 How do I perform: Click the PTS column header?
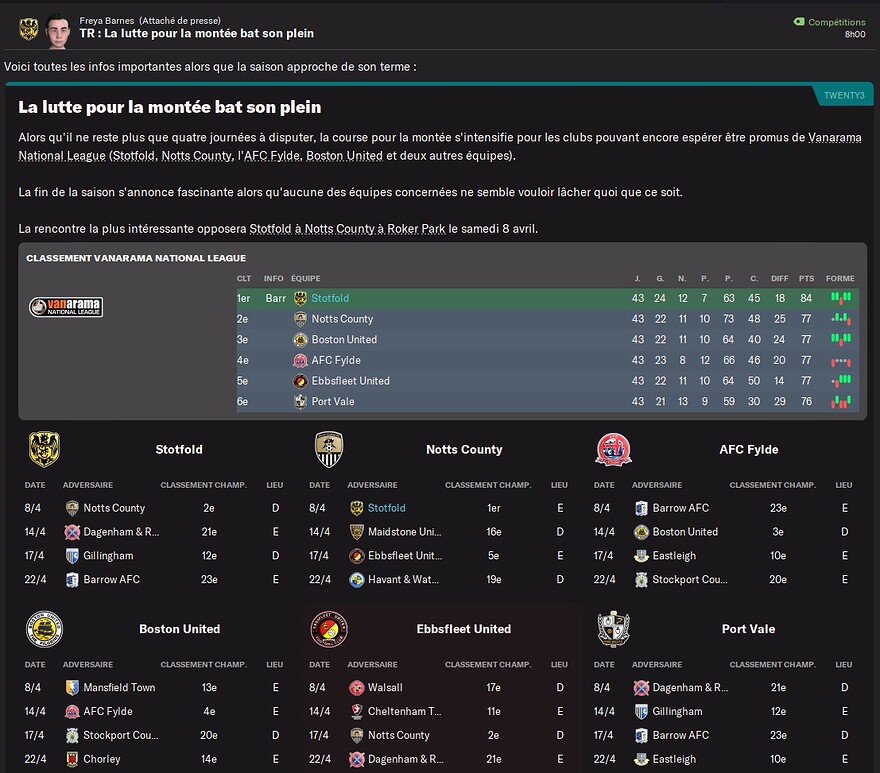(806, 278)
